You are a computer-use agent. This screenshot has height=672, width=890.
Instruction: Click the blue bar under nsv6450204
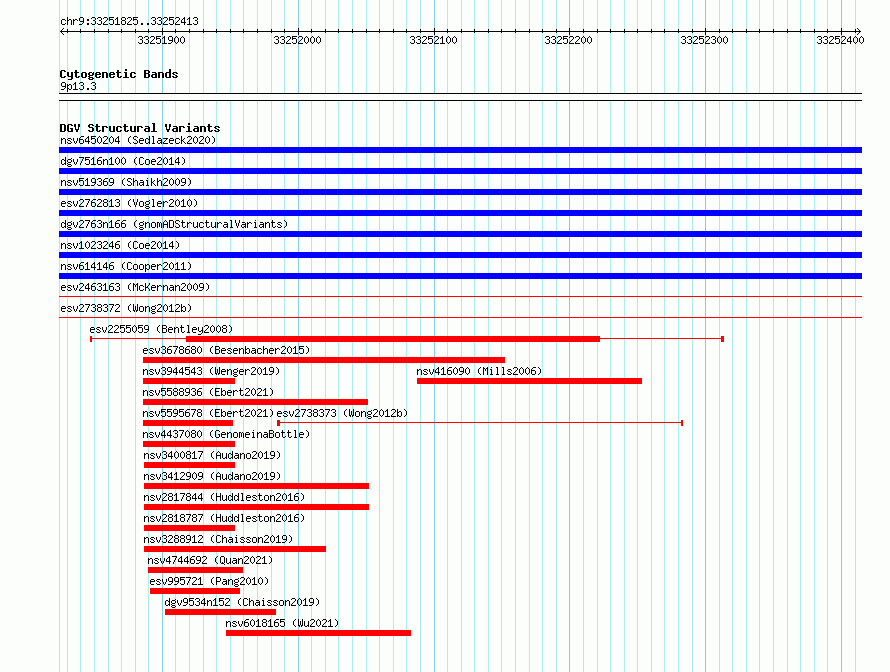click(x=460, y=150)
